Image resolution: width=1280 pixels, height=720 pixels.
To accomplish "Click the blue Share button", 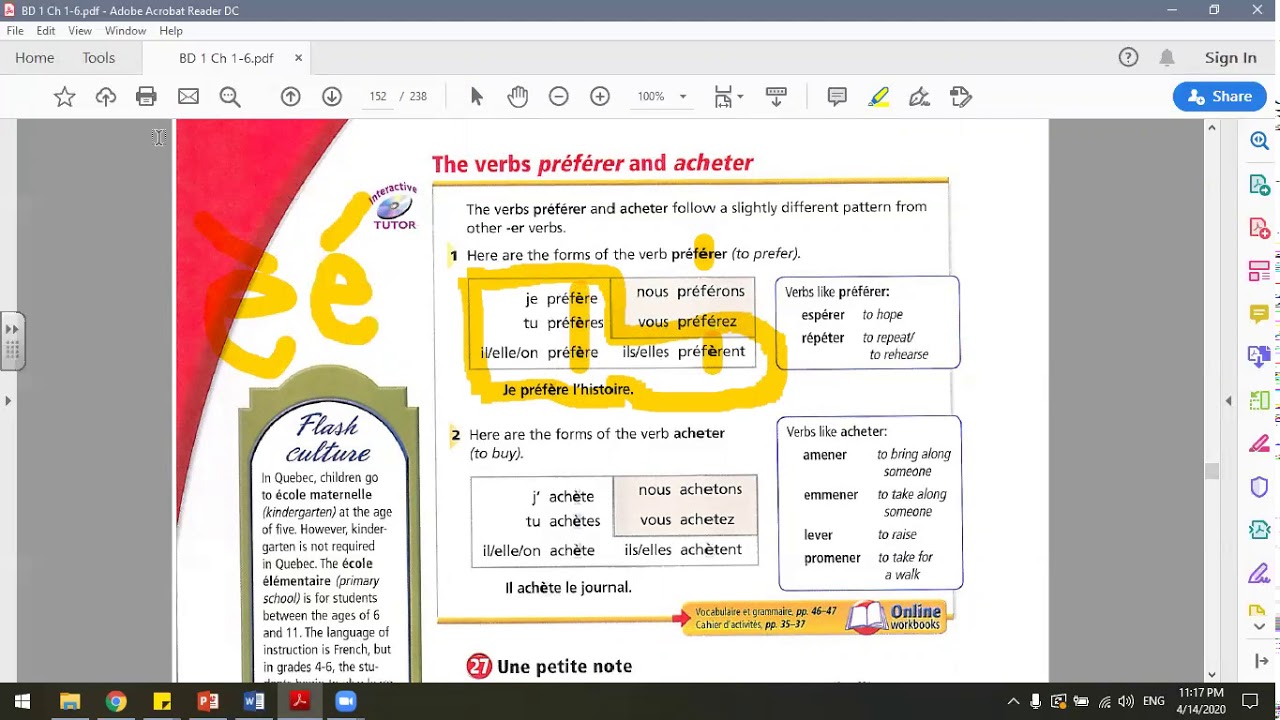I will [1220, 97].
